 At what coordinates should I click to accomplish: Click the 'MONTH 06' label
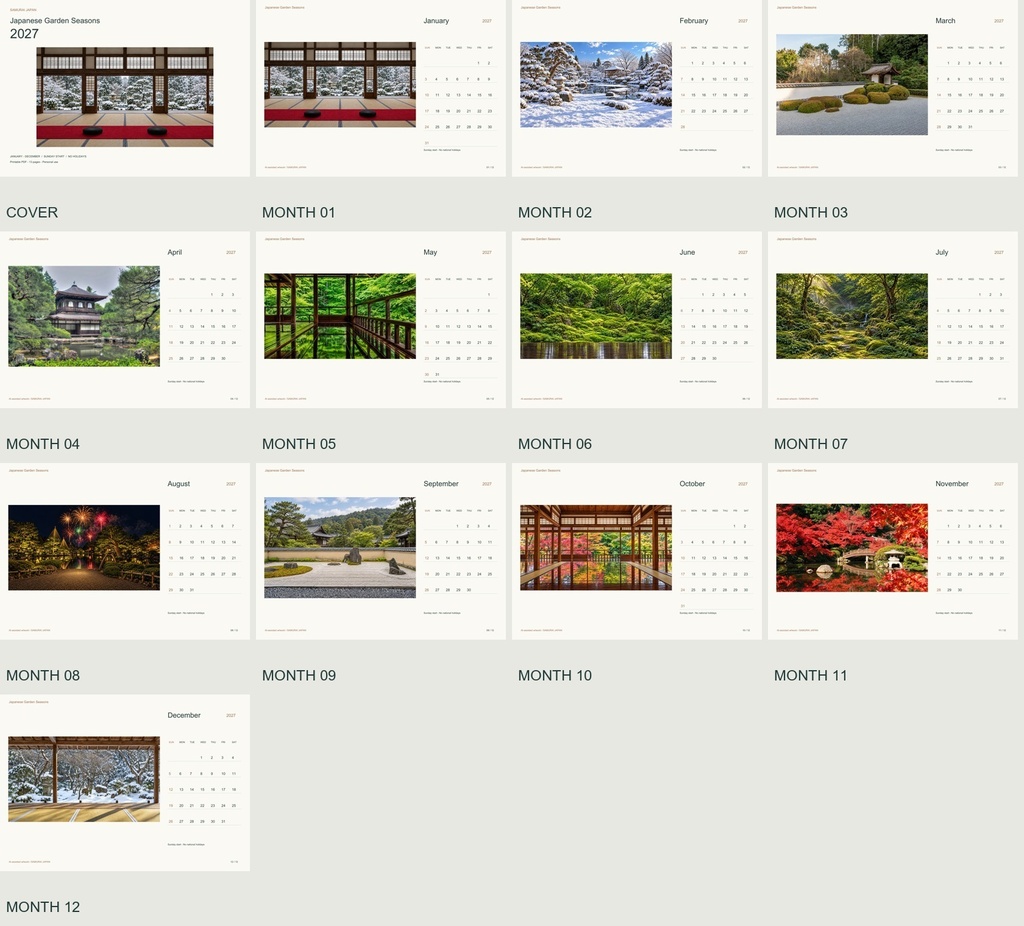coord(554,444)
